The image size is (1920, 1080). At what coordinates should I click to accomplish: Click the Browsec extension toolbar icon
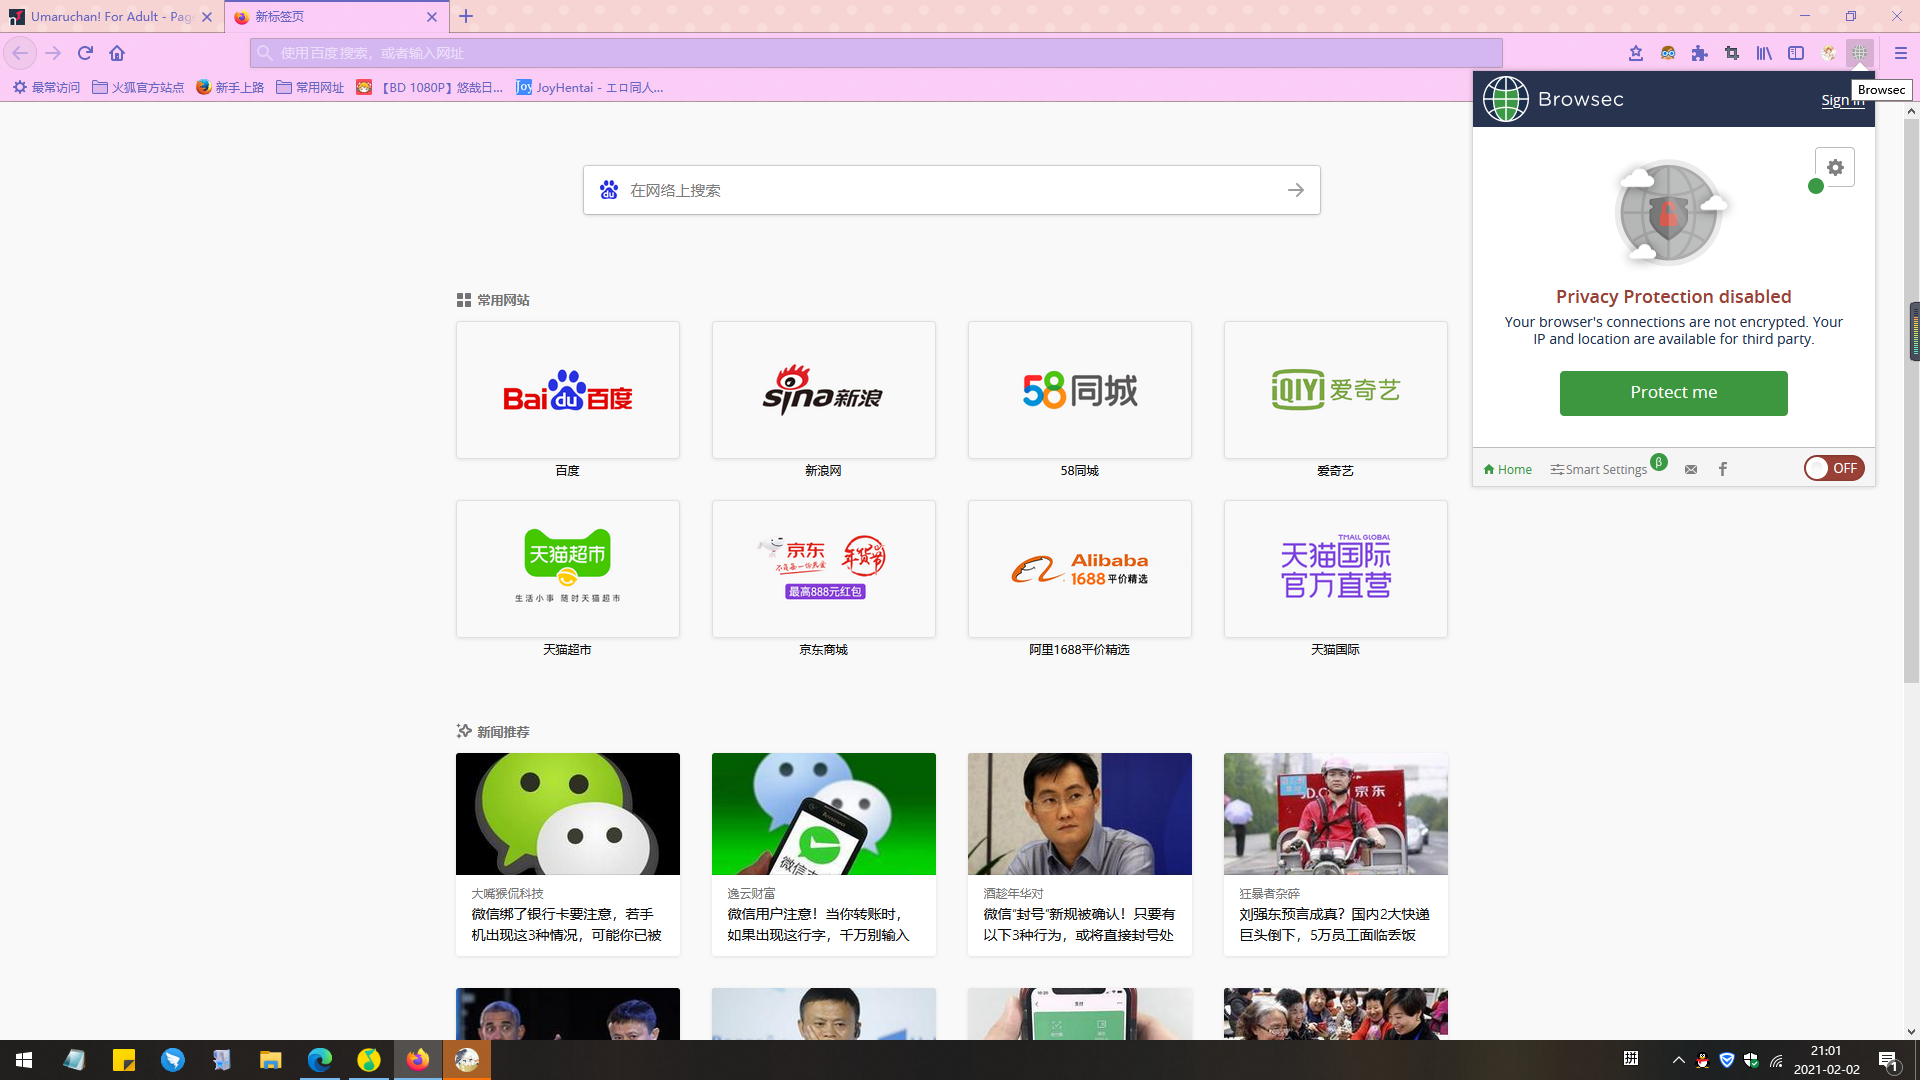click(1860, 53)
